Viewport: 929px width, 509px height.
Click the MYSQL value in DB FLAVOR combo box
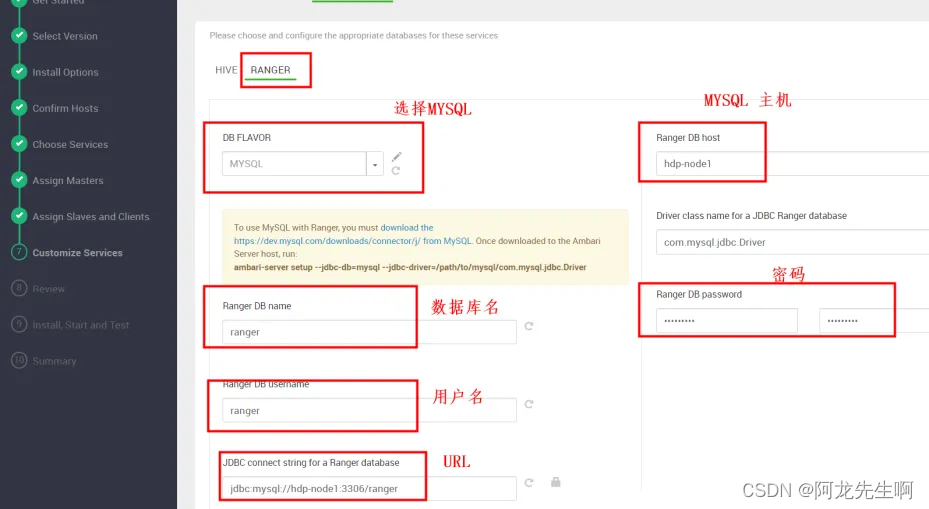(x=294, y=164)
